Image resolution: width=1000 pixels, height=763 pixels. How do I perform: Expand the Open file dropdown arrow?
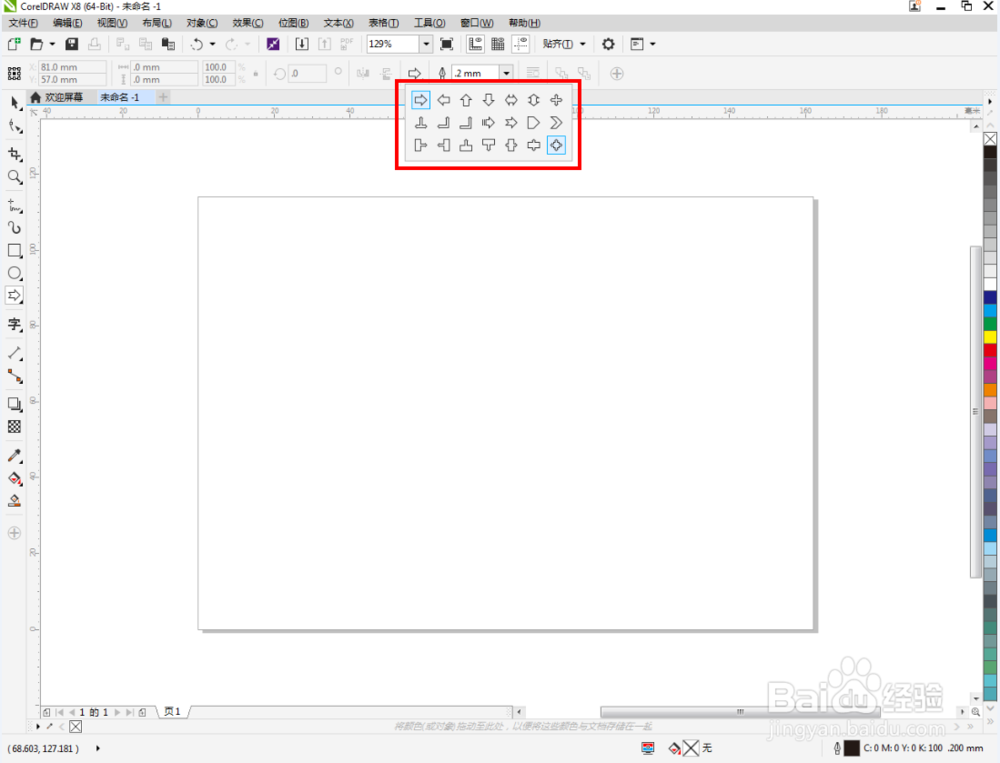(52, 44)
